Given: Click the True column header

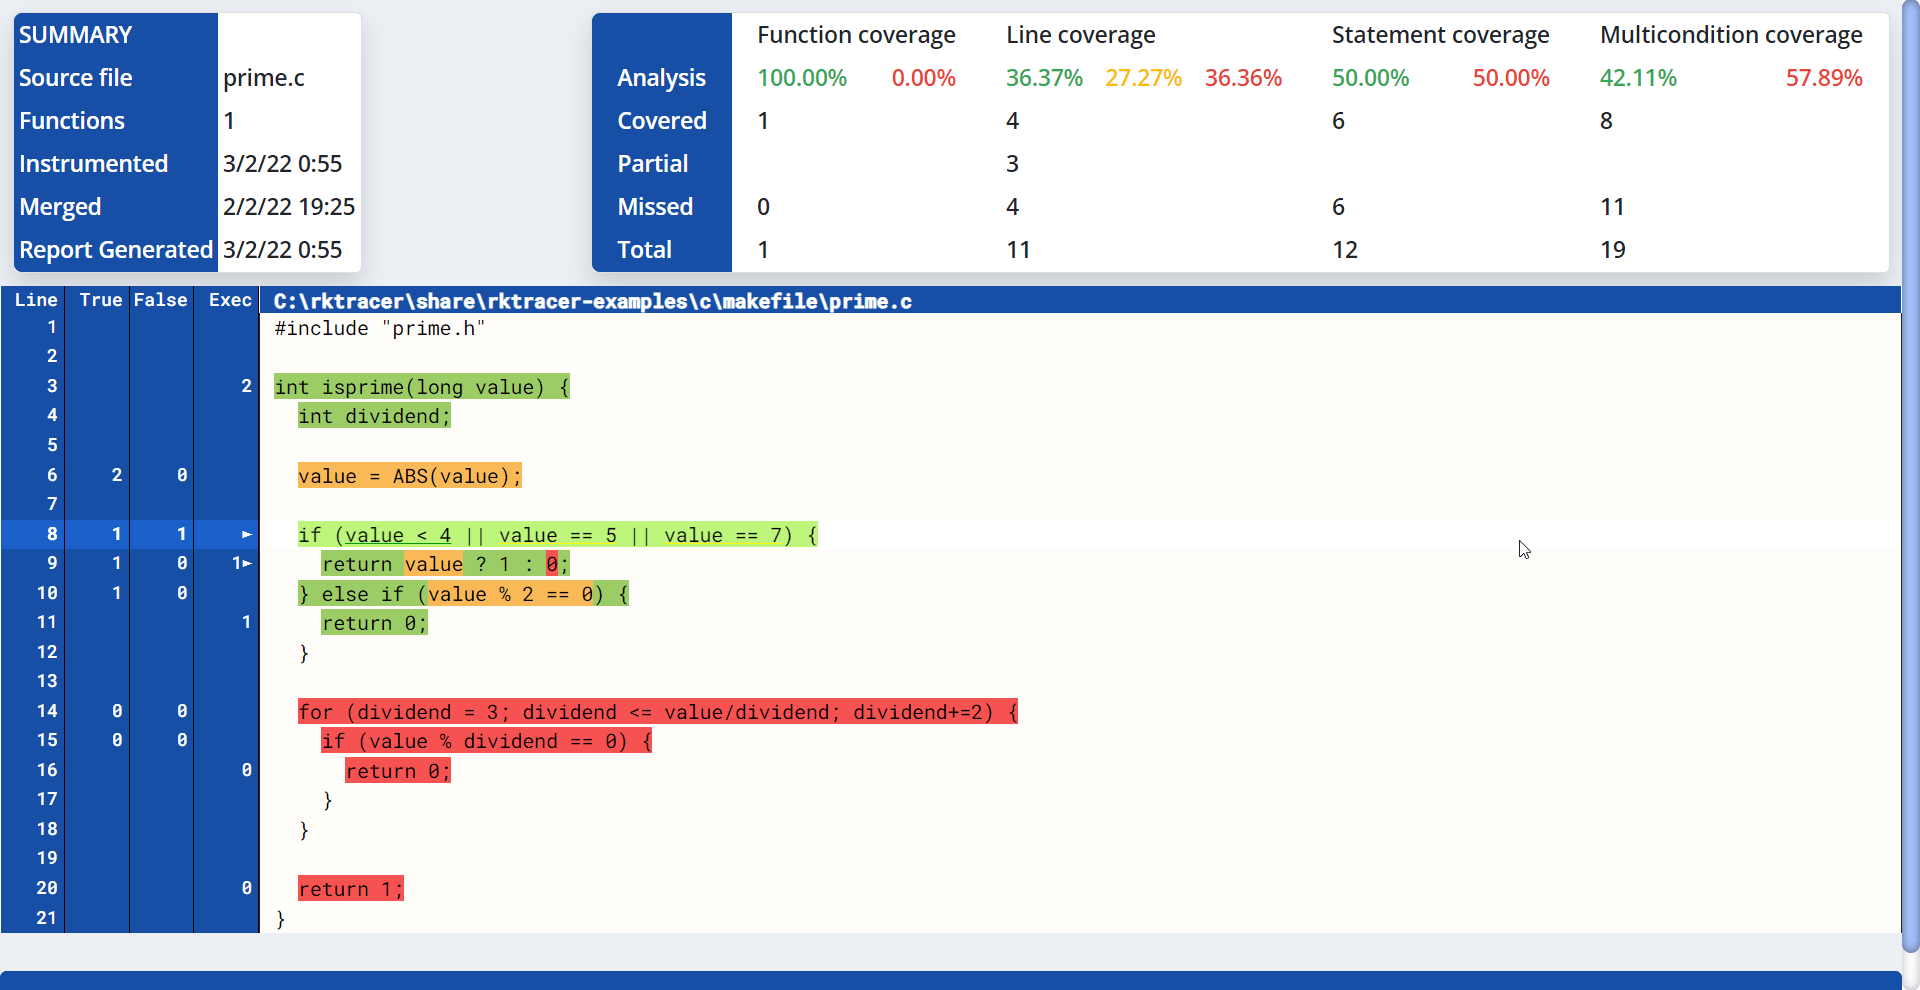Looking at the screenshot, I should point(99,299).
